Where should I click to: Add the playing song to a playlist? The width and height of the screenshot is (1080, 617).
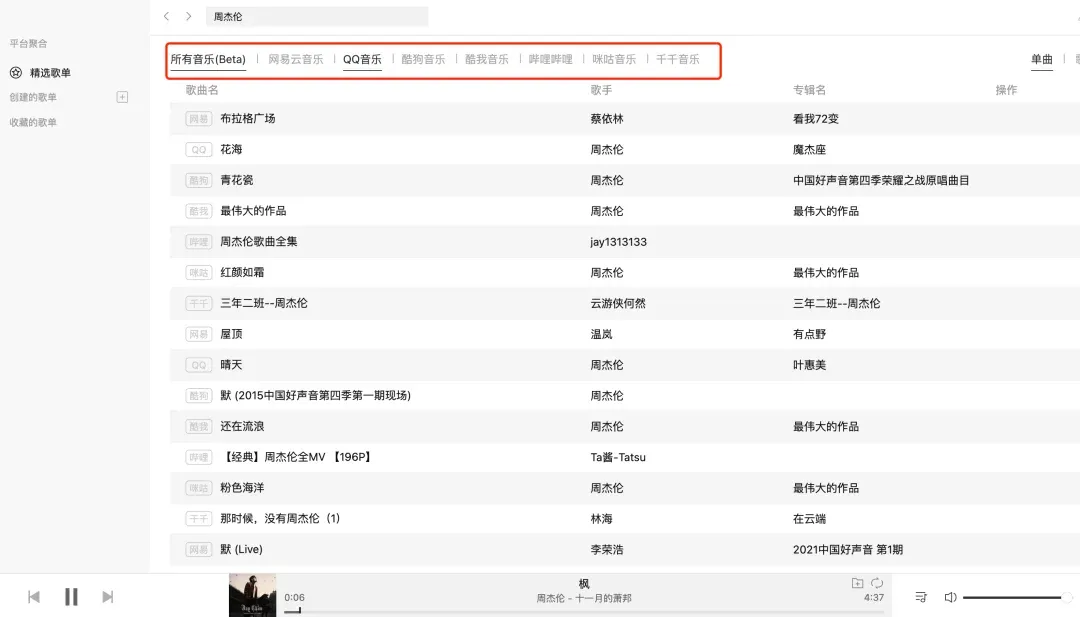857,583
